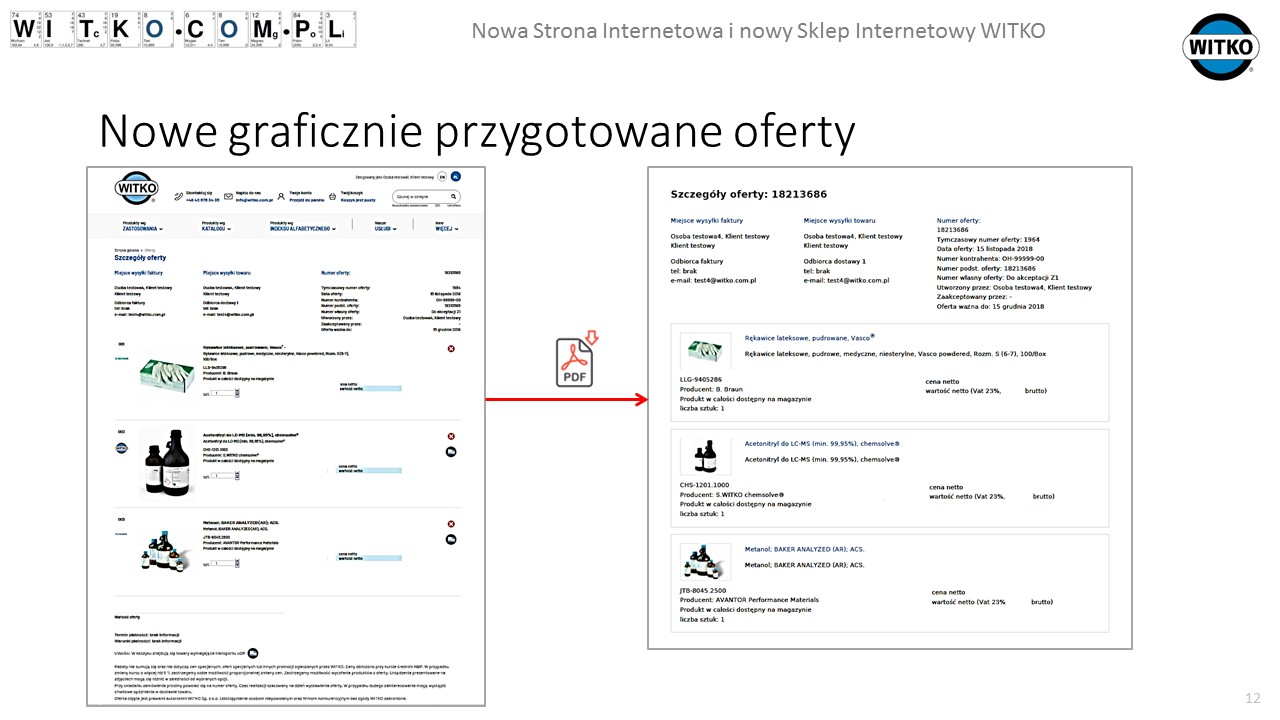
Task: Click product code 'JTB-8045.2500'
Action: pyautogui.click(x=703, y=591)
